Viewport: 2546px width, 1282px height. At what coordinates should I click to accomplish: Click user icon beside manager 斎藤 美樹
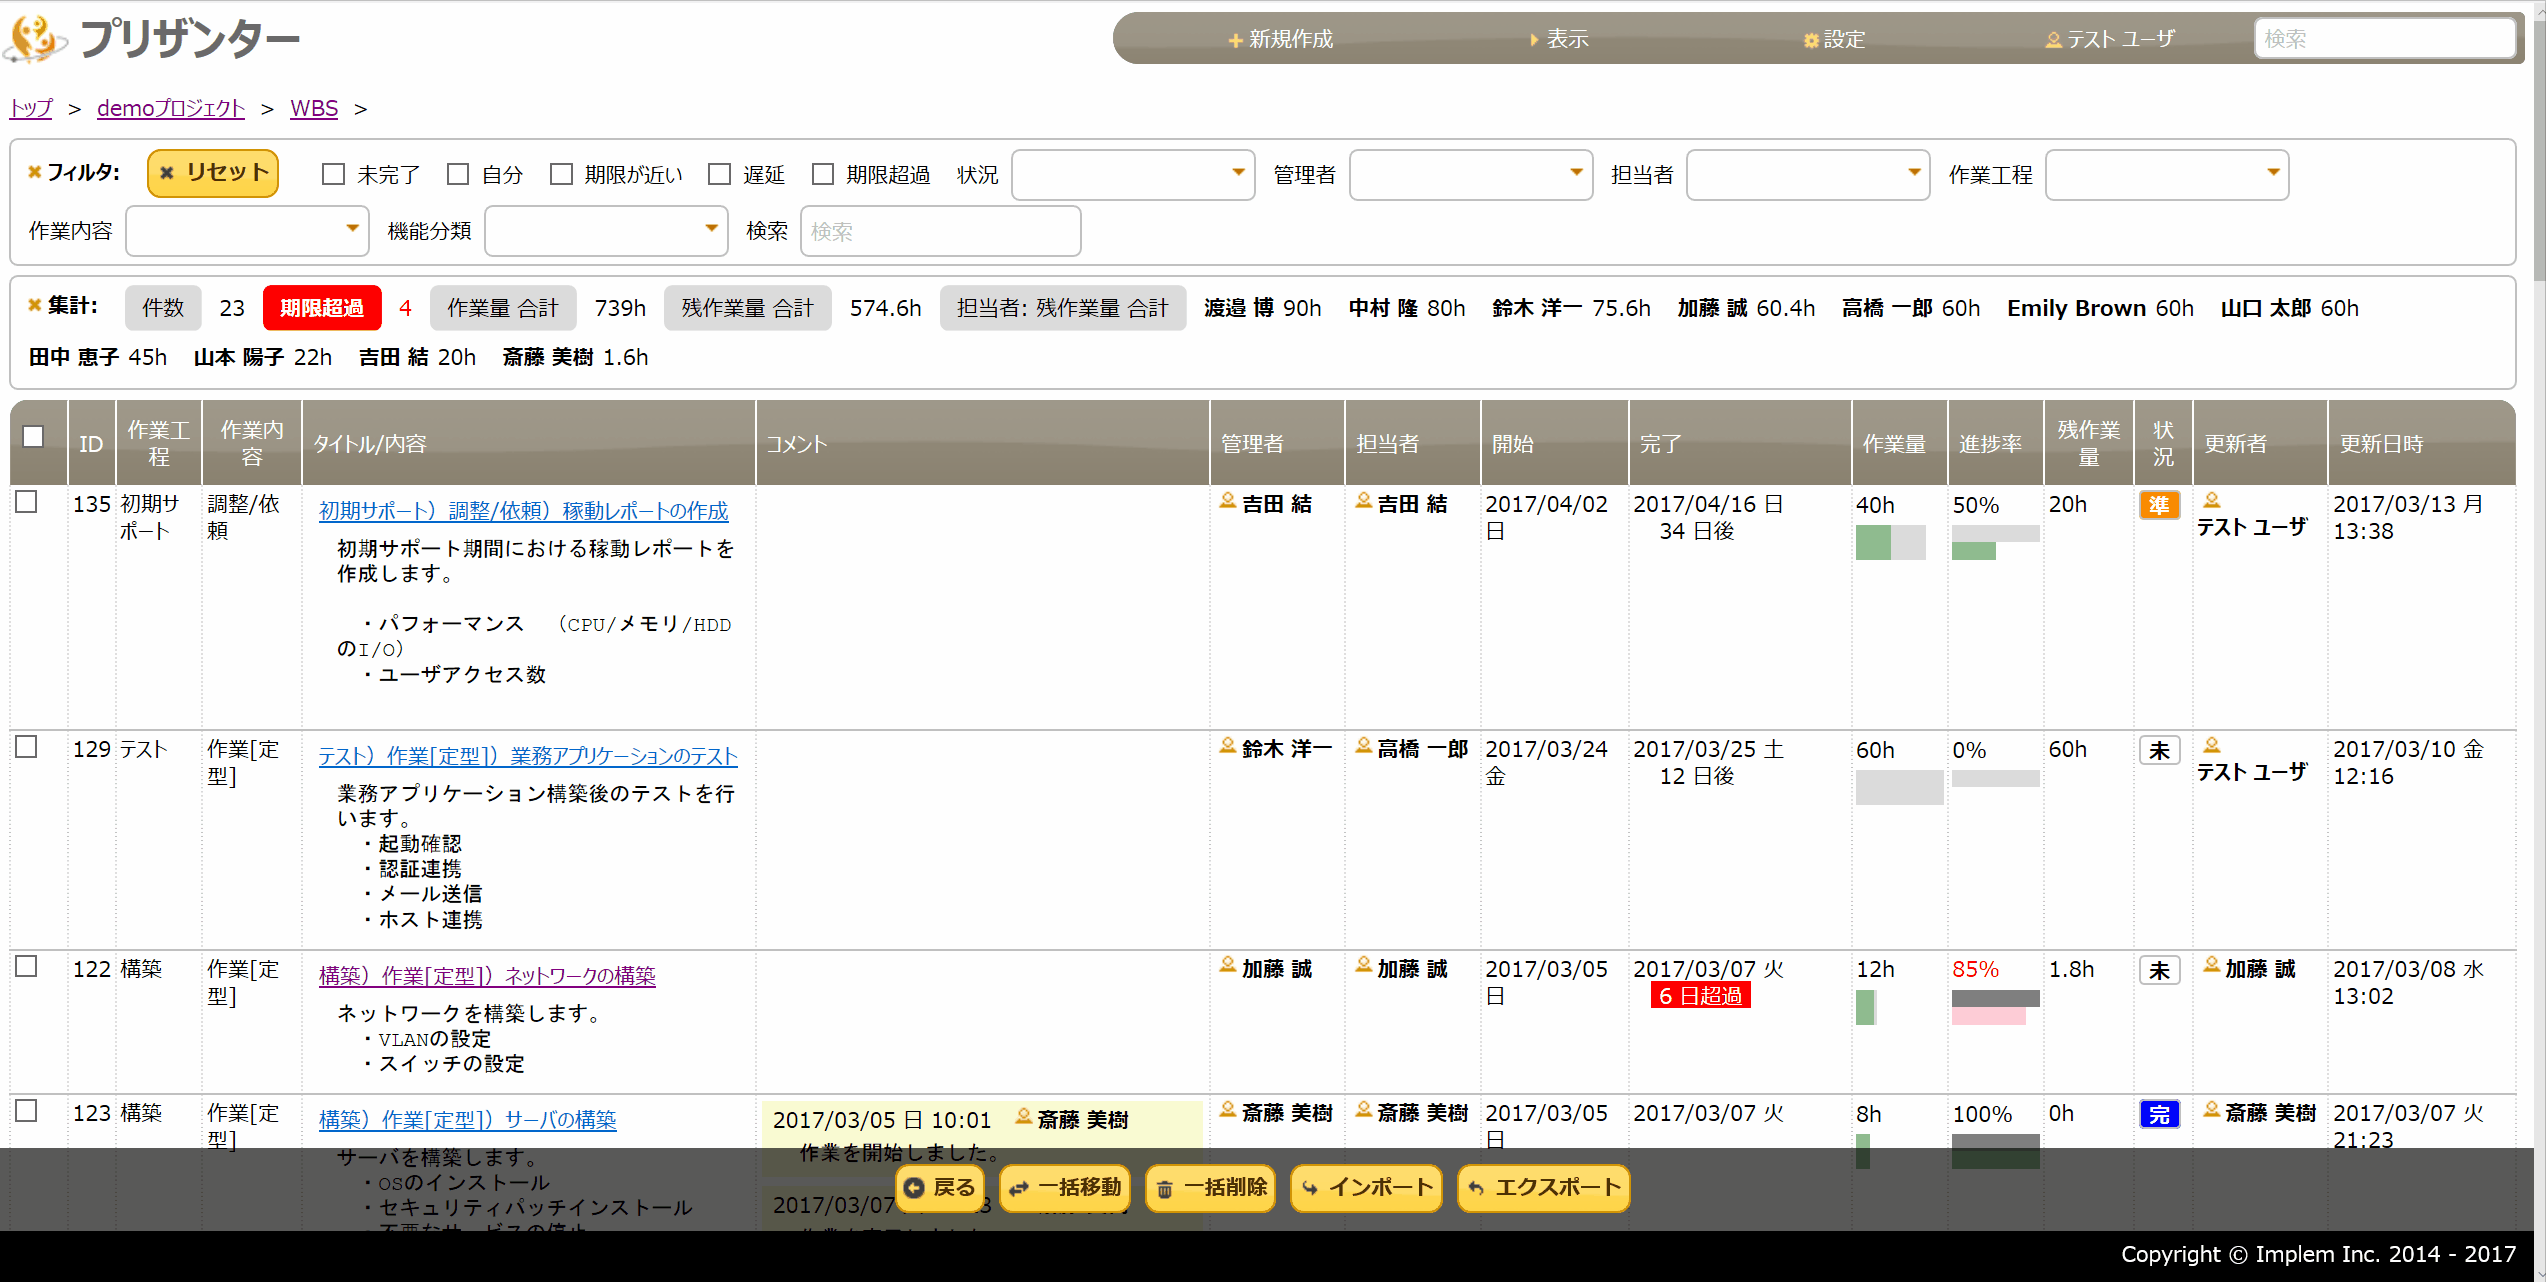tap(1228, 1109)
